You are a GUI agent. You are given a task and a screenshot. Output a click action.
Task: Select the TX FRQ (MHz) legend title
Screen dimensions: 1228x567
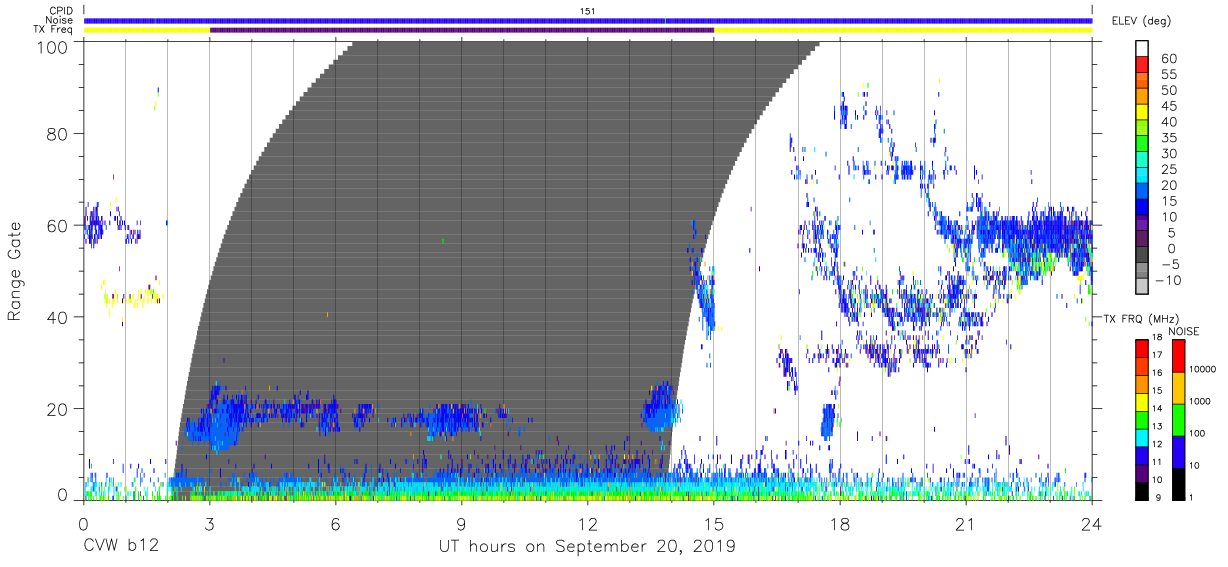click(x=1141, y=318)
